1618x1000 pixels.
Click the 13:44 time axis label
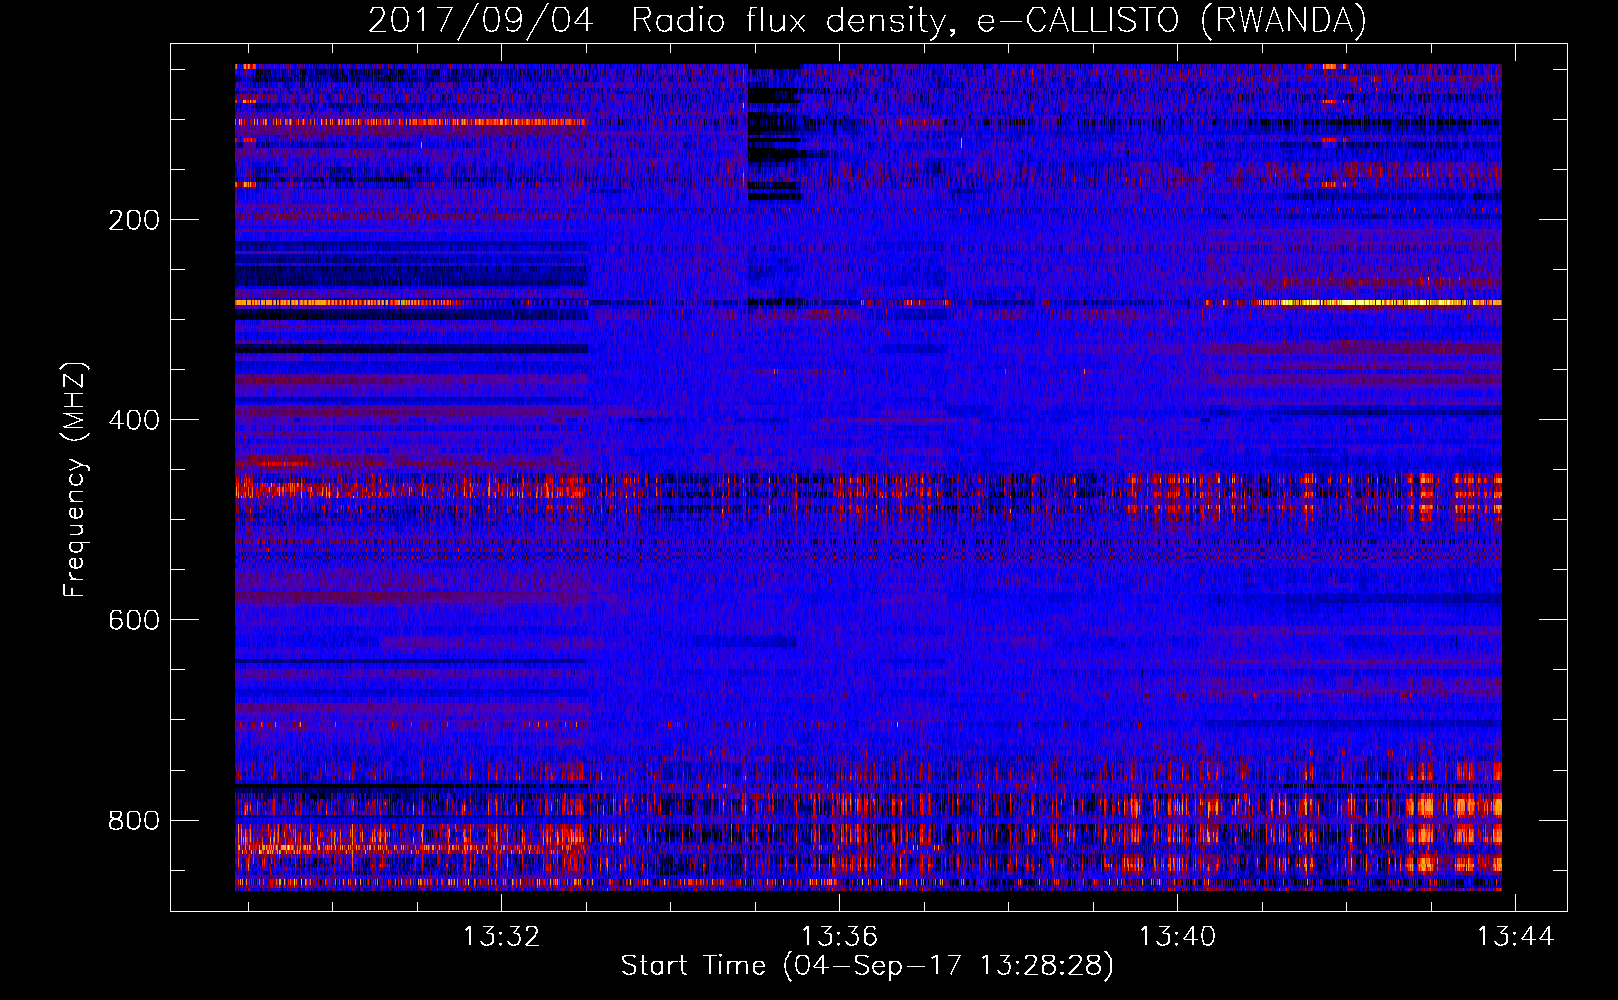[x=1516, y=936]
